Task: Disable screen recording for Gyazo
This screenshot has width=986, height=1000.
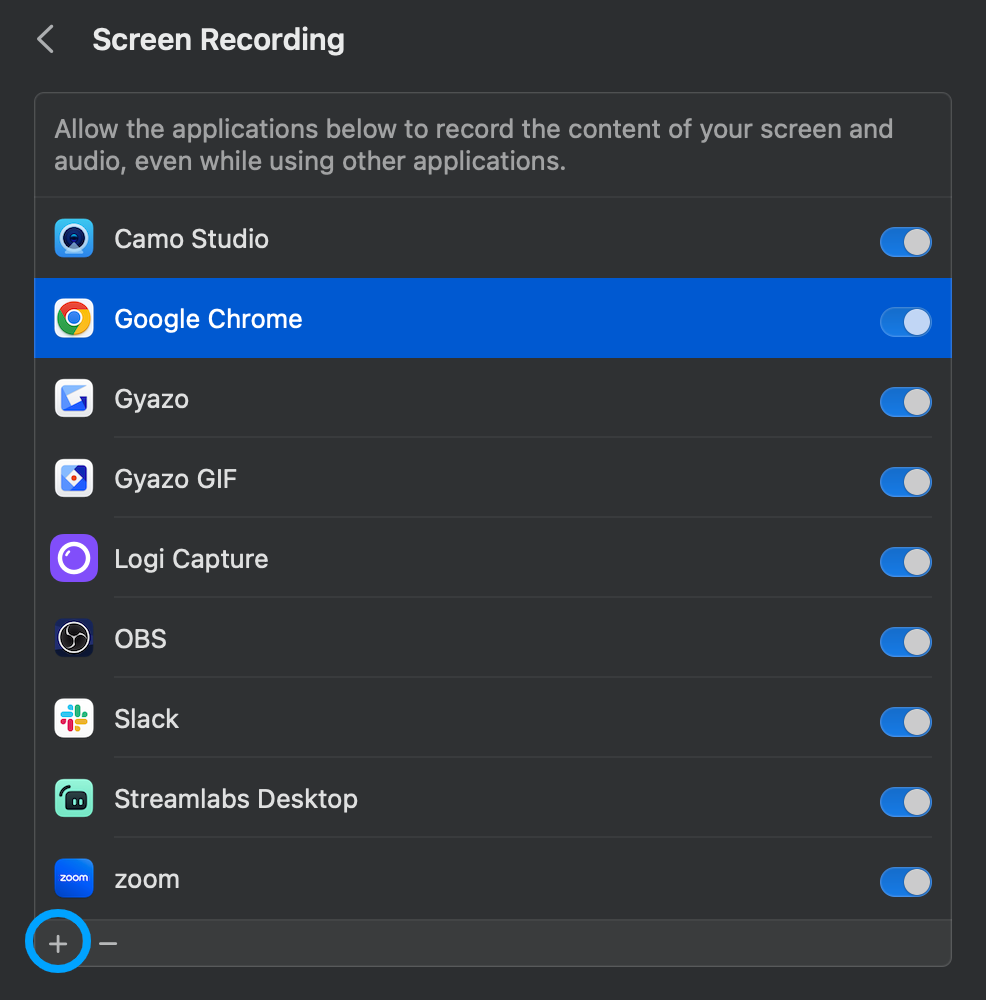Action: pos(905,402)
